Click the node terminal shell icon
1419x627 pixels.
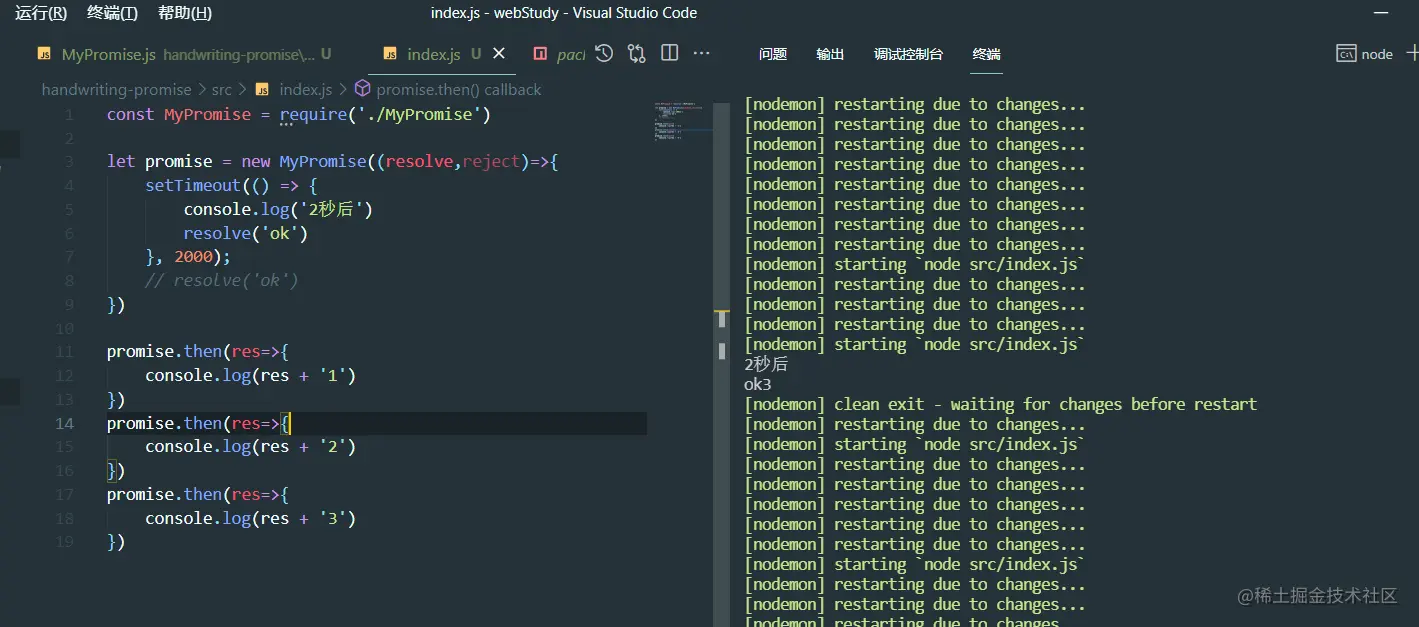(1346, 54)
